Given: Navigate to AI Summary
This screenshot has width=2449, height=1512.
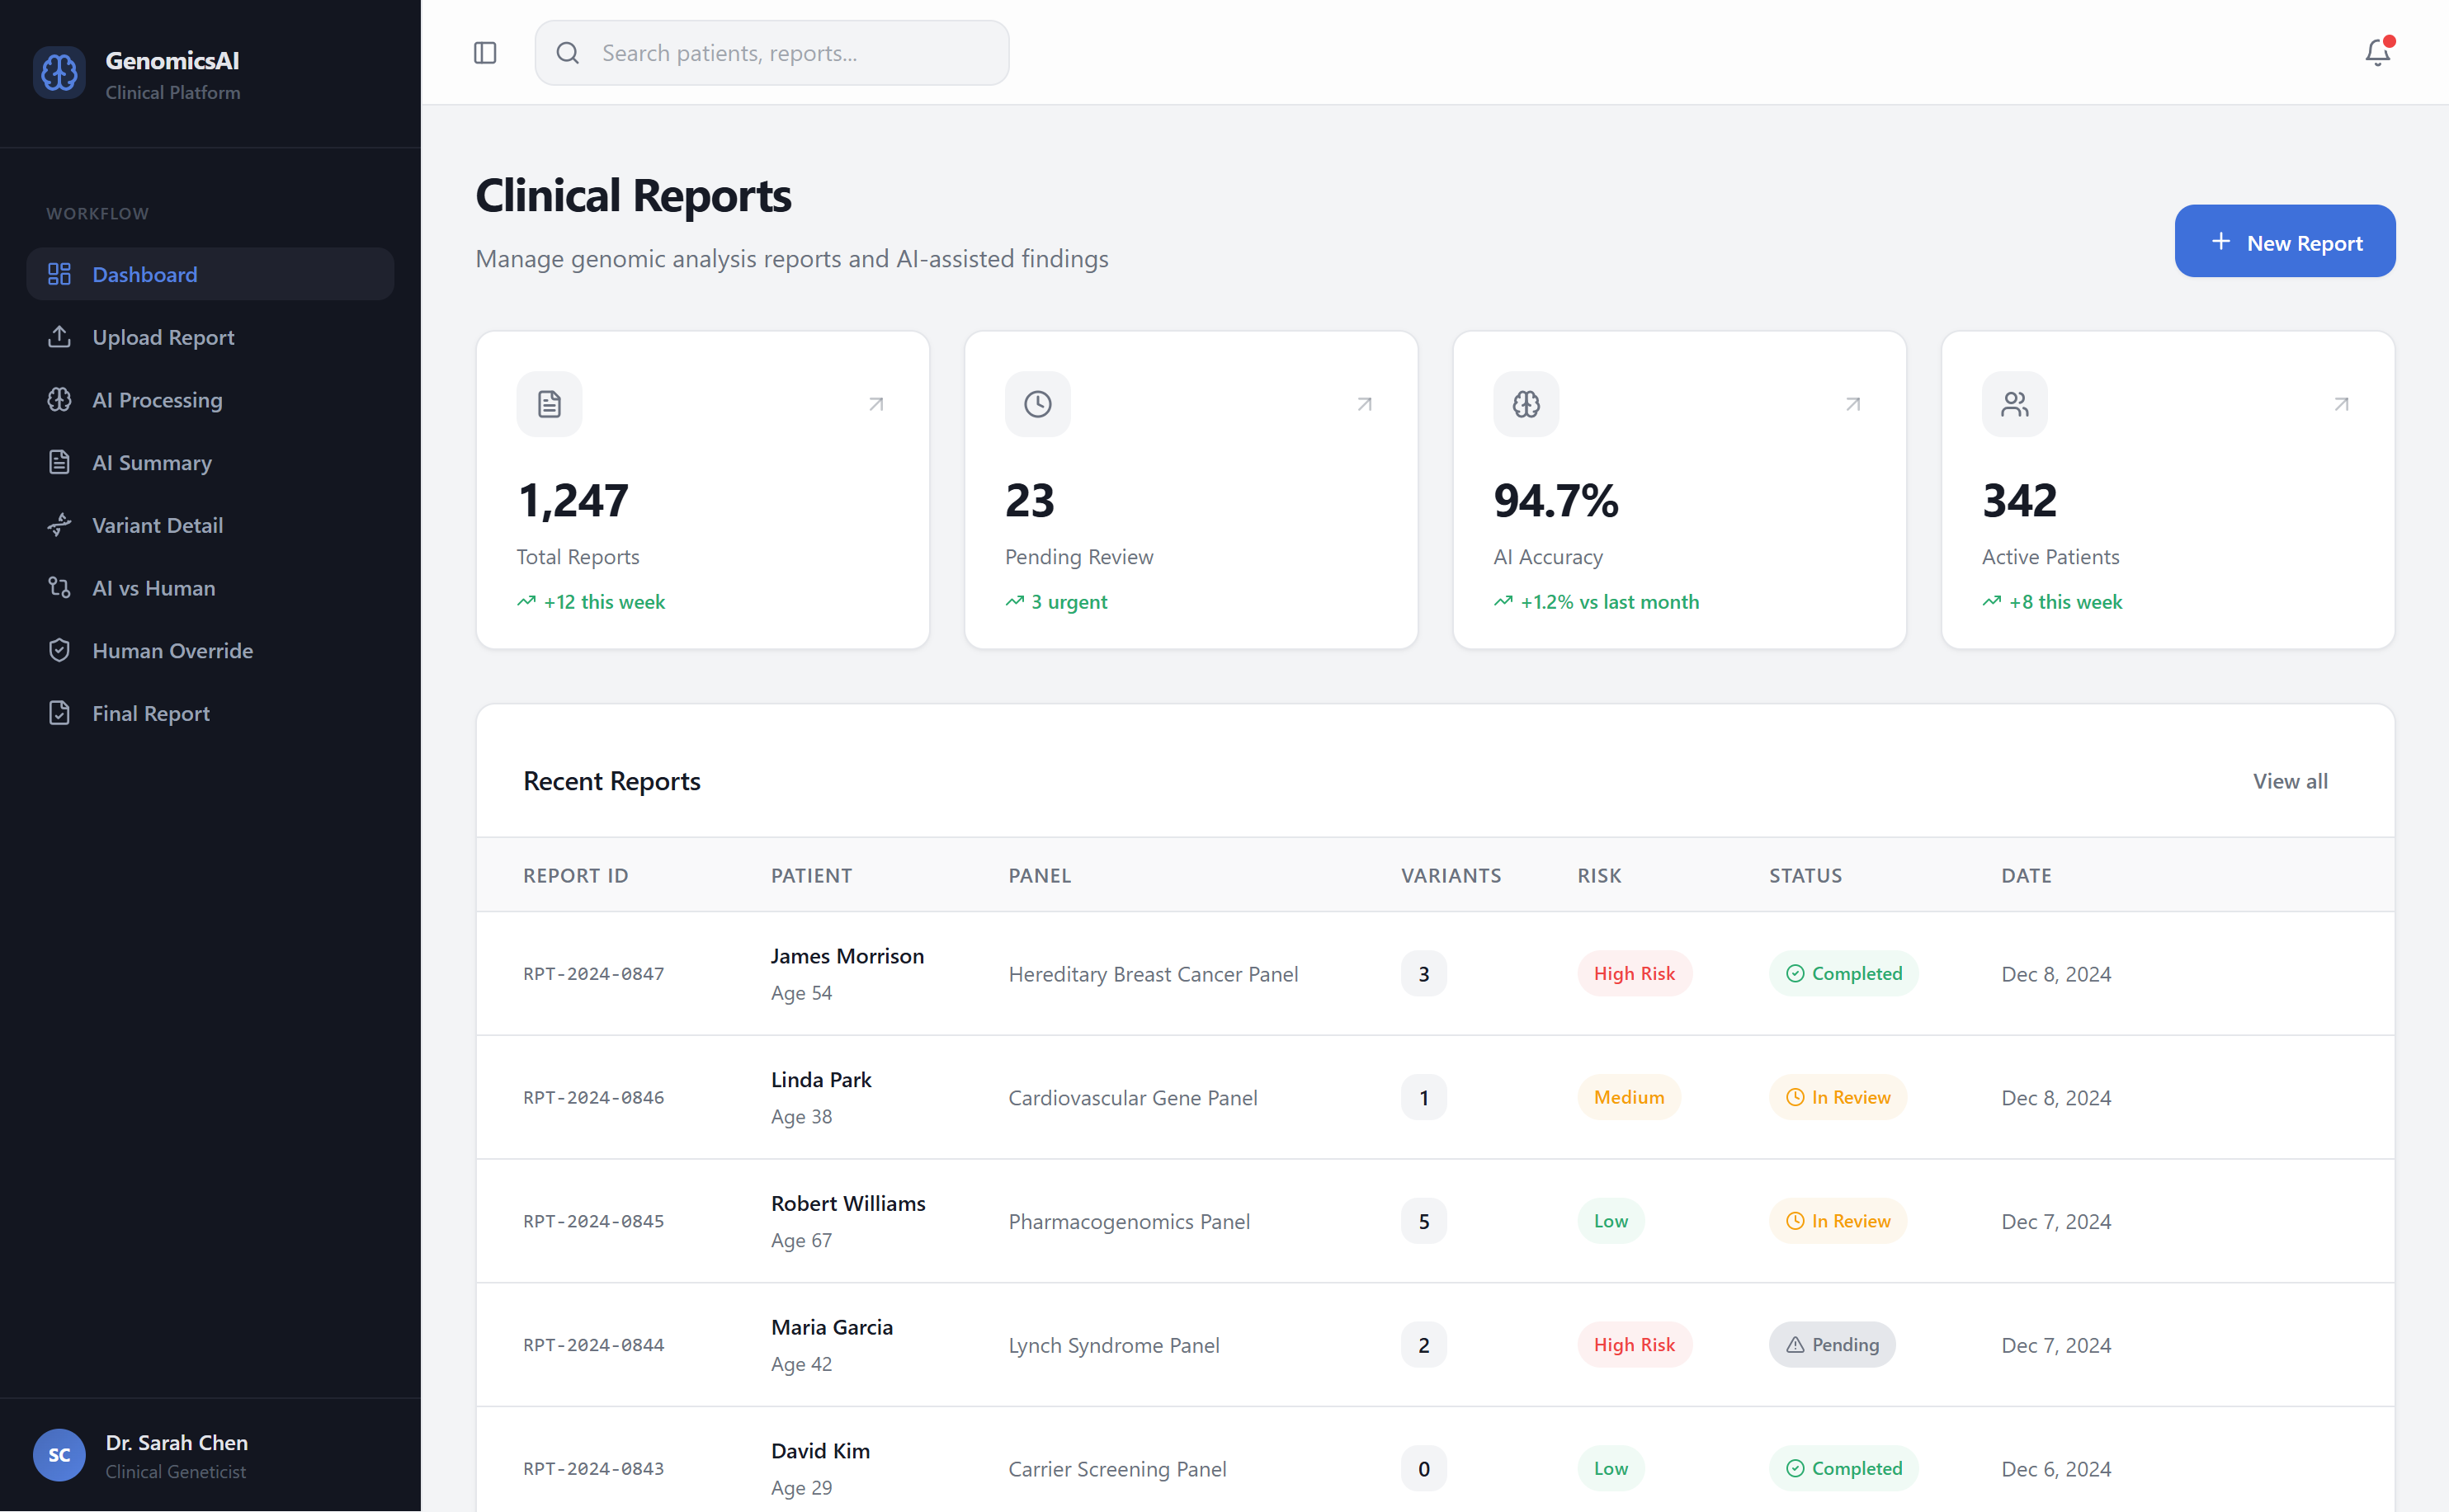Looking at the screenshot, I should [x=210, y=462].
